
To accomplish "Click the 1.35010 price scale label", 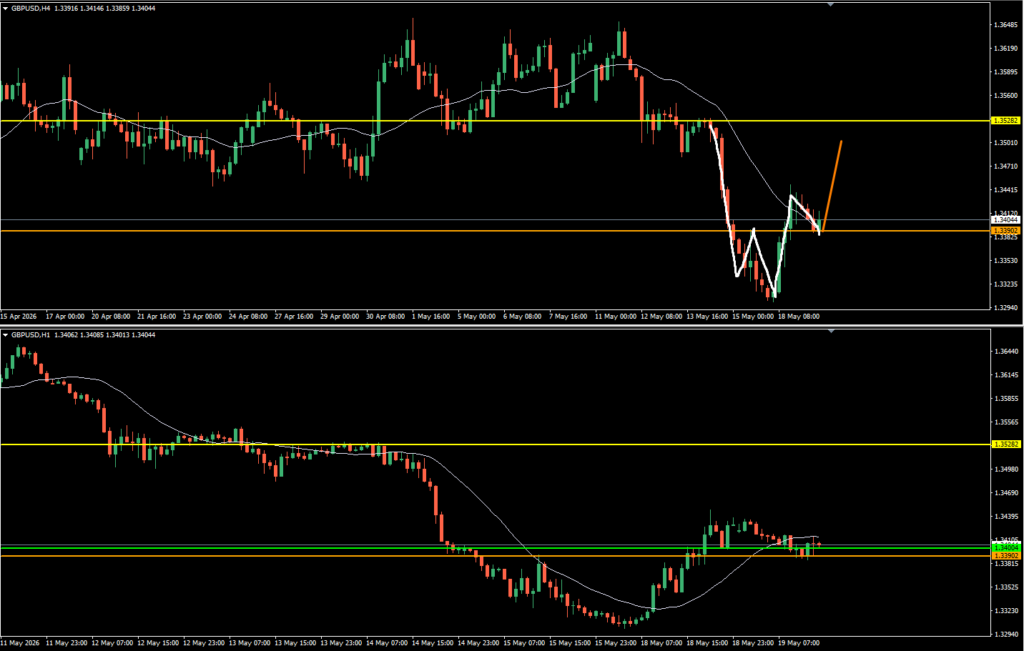I will 1004,143.
